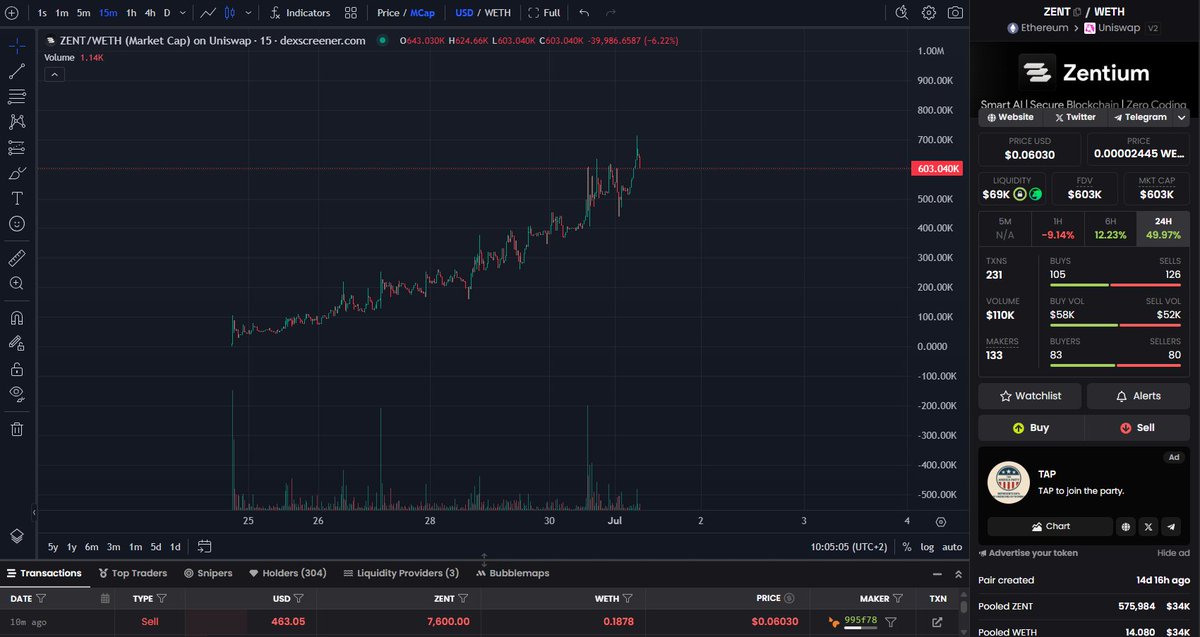
Task: Click the red Sell button
Action: tap(1138, 427)
